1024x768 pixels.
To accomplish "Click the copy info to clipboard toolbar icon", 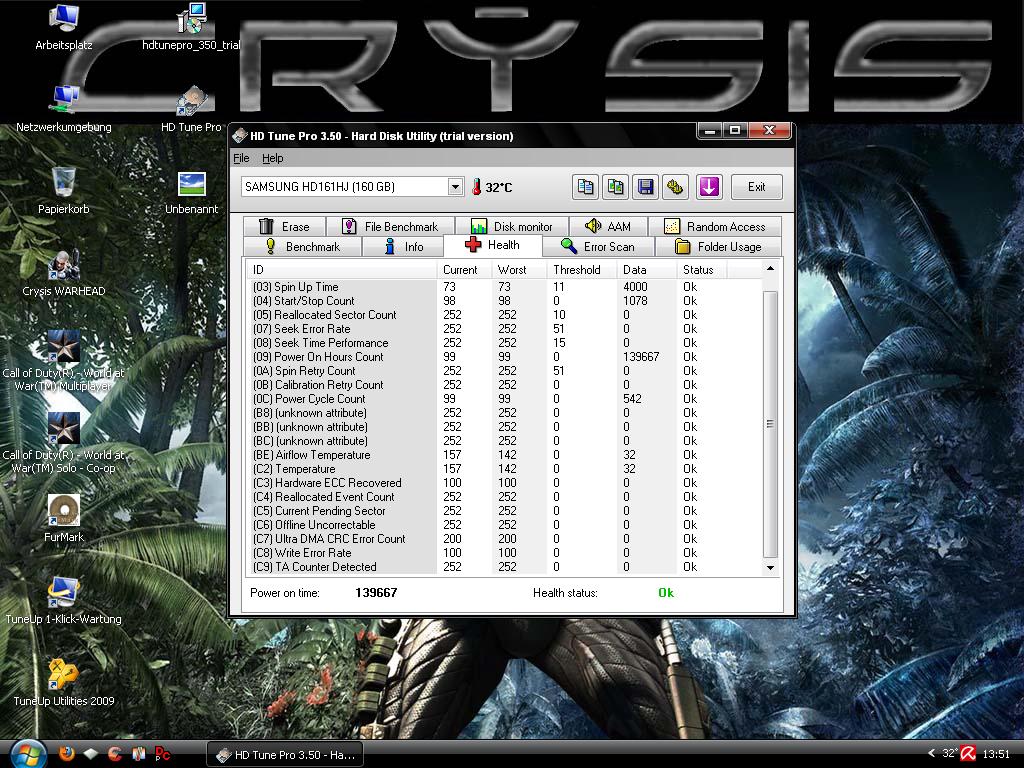I will point(585,187).
